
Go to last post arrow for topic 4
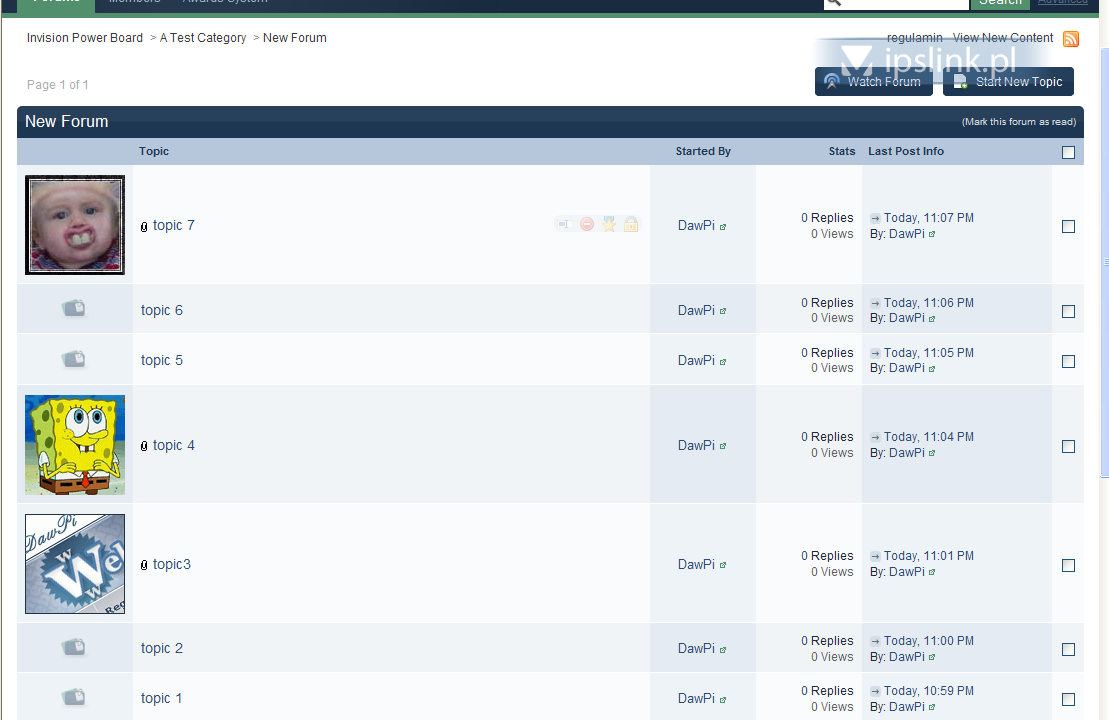pyautogui.click(x=875, y=437)
